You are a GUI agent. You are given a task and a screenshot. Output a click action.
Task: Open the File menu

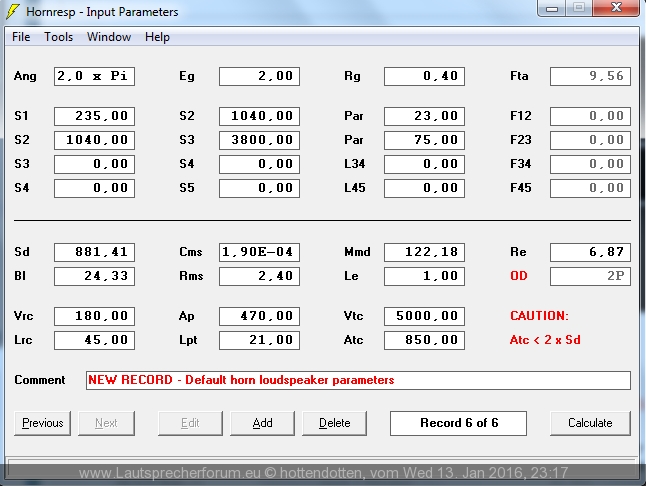click(x=21, y=37)
